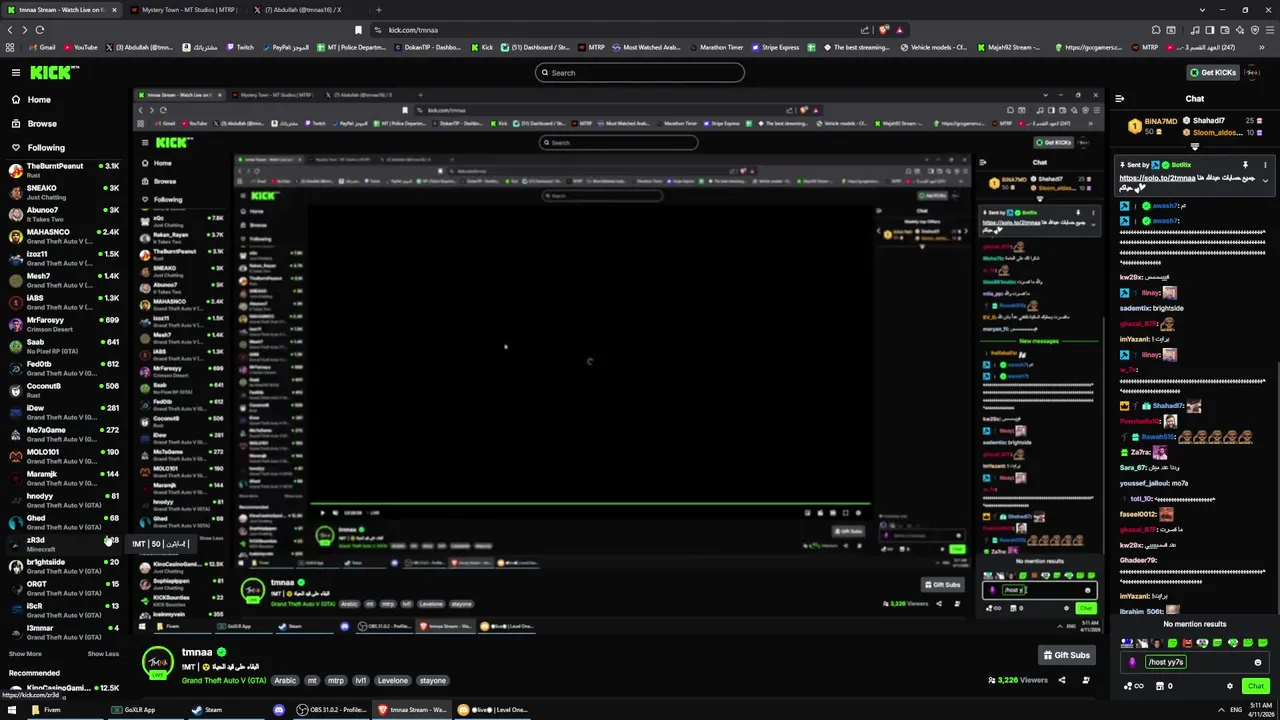Open the emoji picker in chat input
This screenshot has width=1280, height=720.
pyautogui.click(x=1258, y=662)
